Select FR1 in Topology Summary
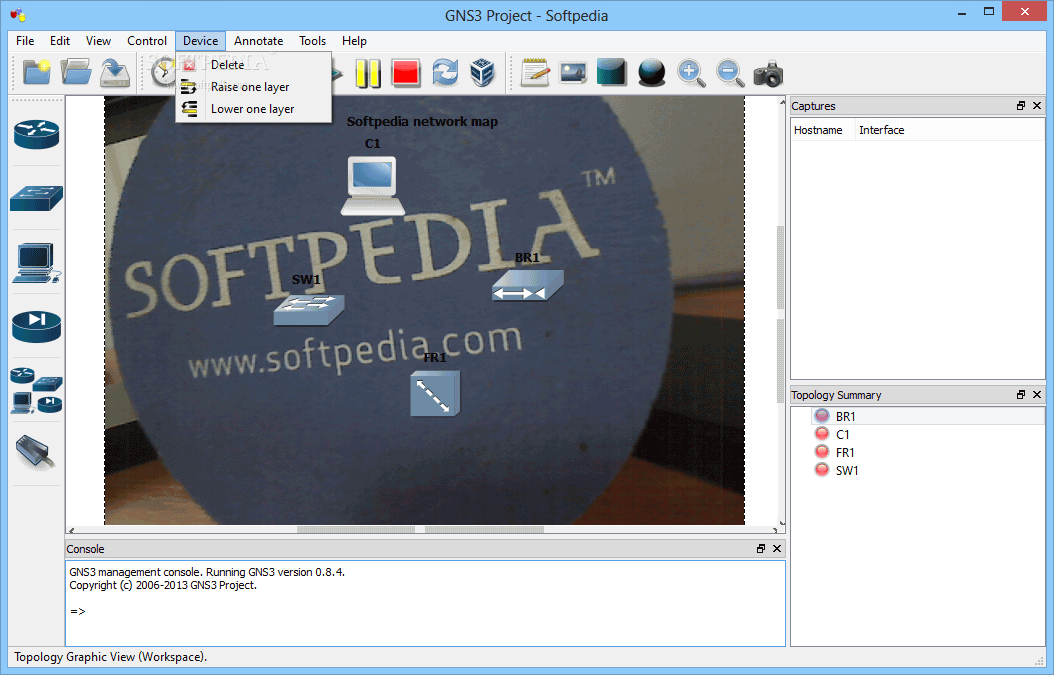The width and height of the screenshot is (1054, 675). tap(845, 453)
